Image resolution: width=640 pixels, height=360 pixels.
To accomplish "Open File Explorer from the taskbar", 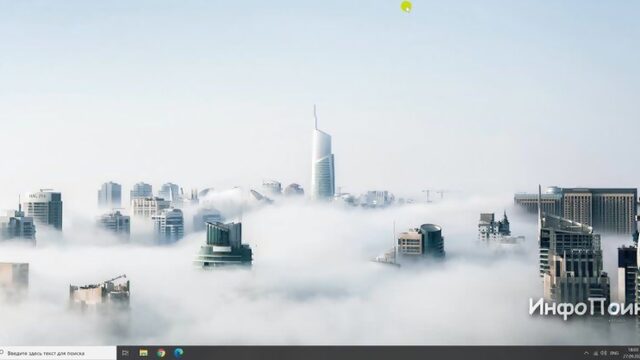I will tap(143, 353).
